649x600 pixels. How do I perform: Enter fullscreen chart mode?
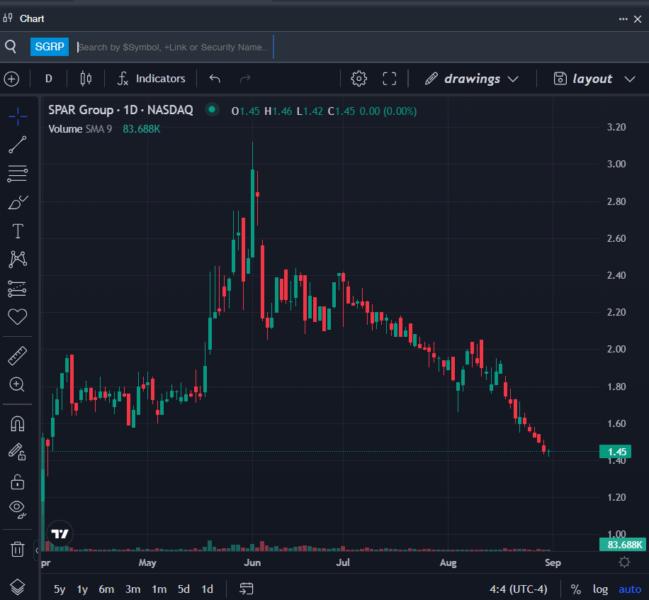(389, 79)
